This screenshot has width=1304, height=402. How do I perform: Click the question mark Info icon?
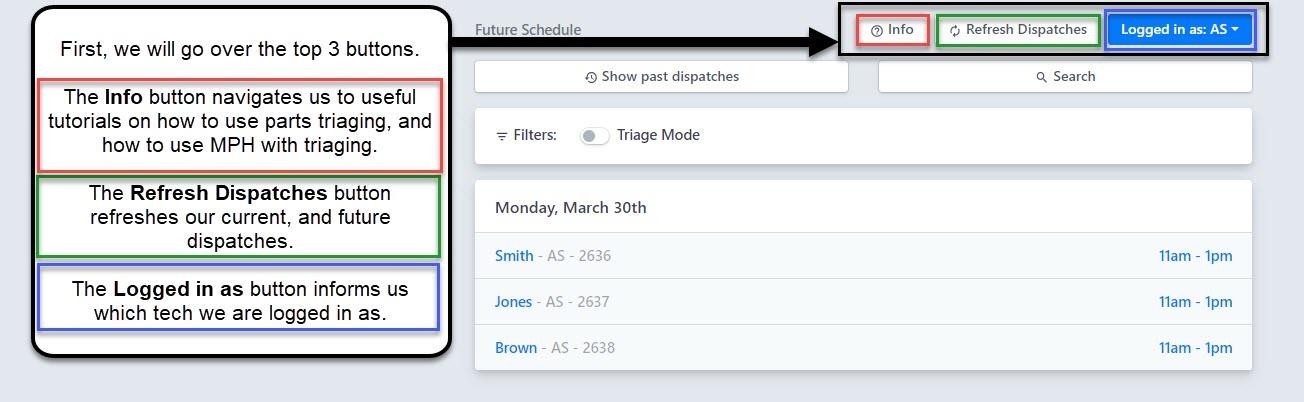point(877,31)
